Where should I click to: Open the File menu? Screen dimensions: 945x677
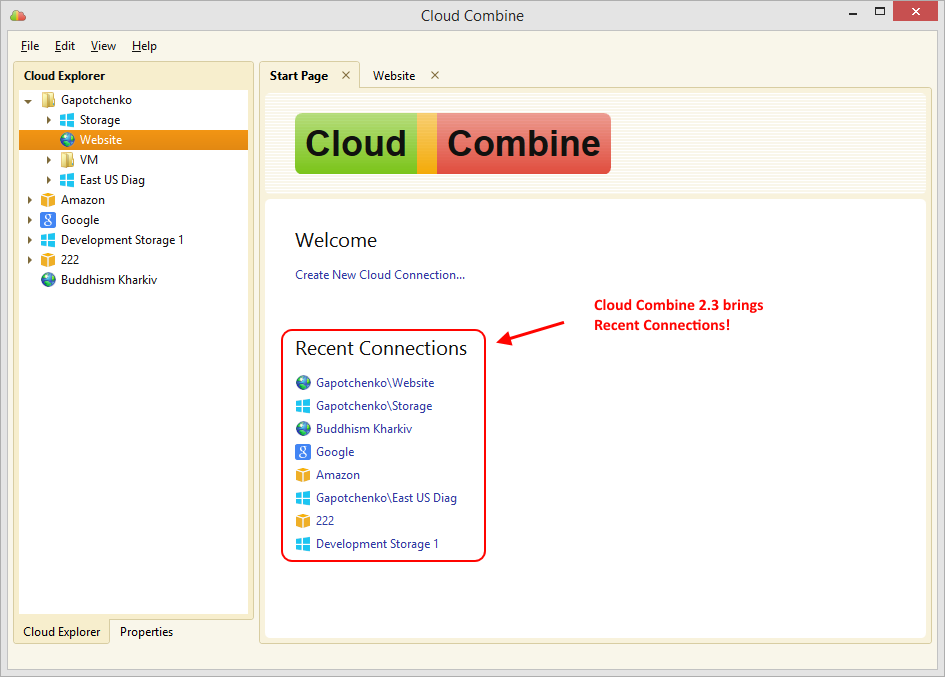click(30, 46)
